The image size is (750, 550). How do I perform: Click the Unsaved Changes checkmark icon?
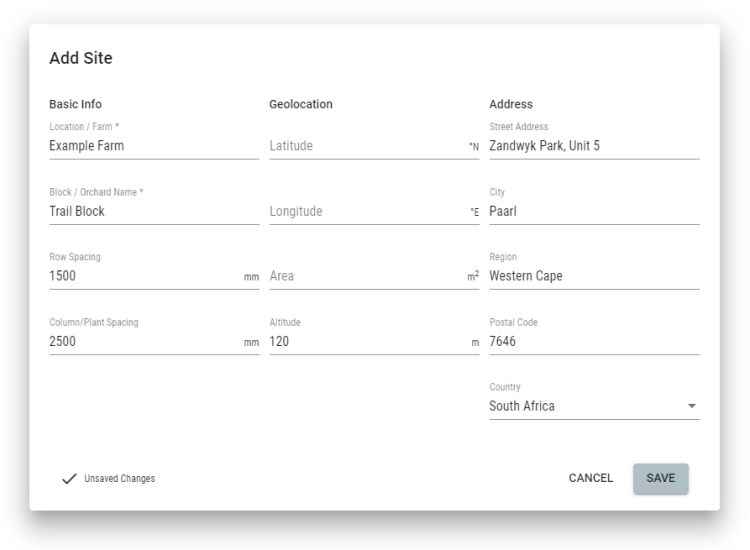click(69, 479)
